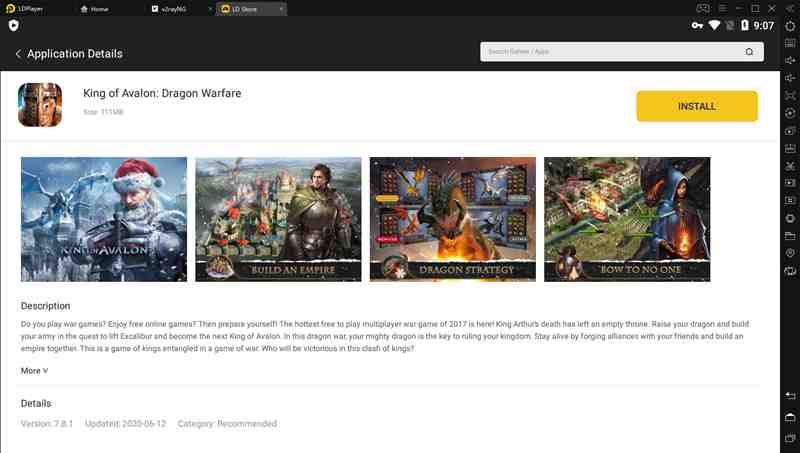Click the shield play icon in status bar

[x=14, y=26]
